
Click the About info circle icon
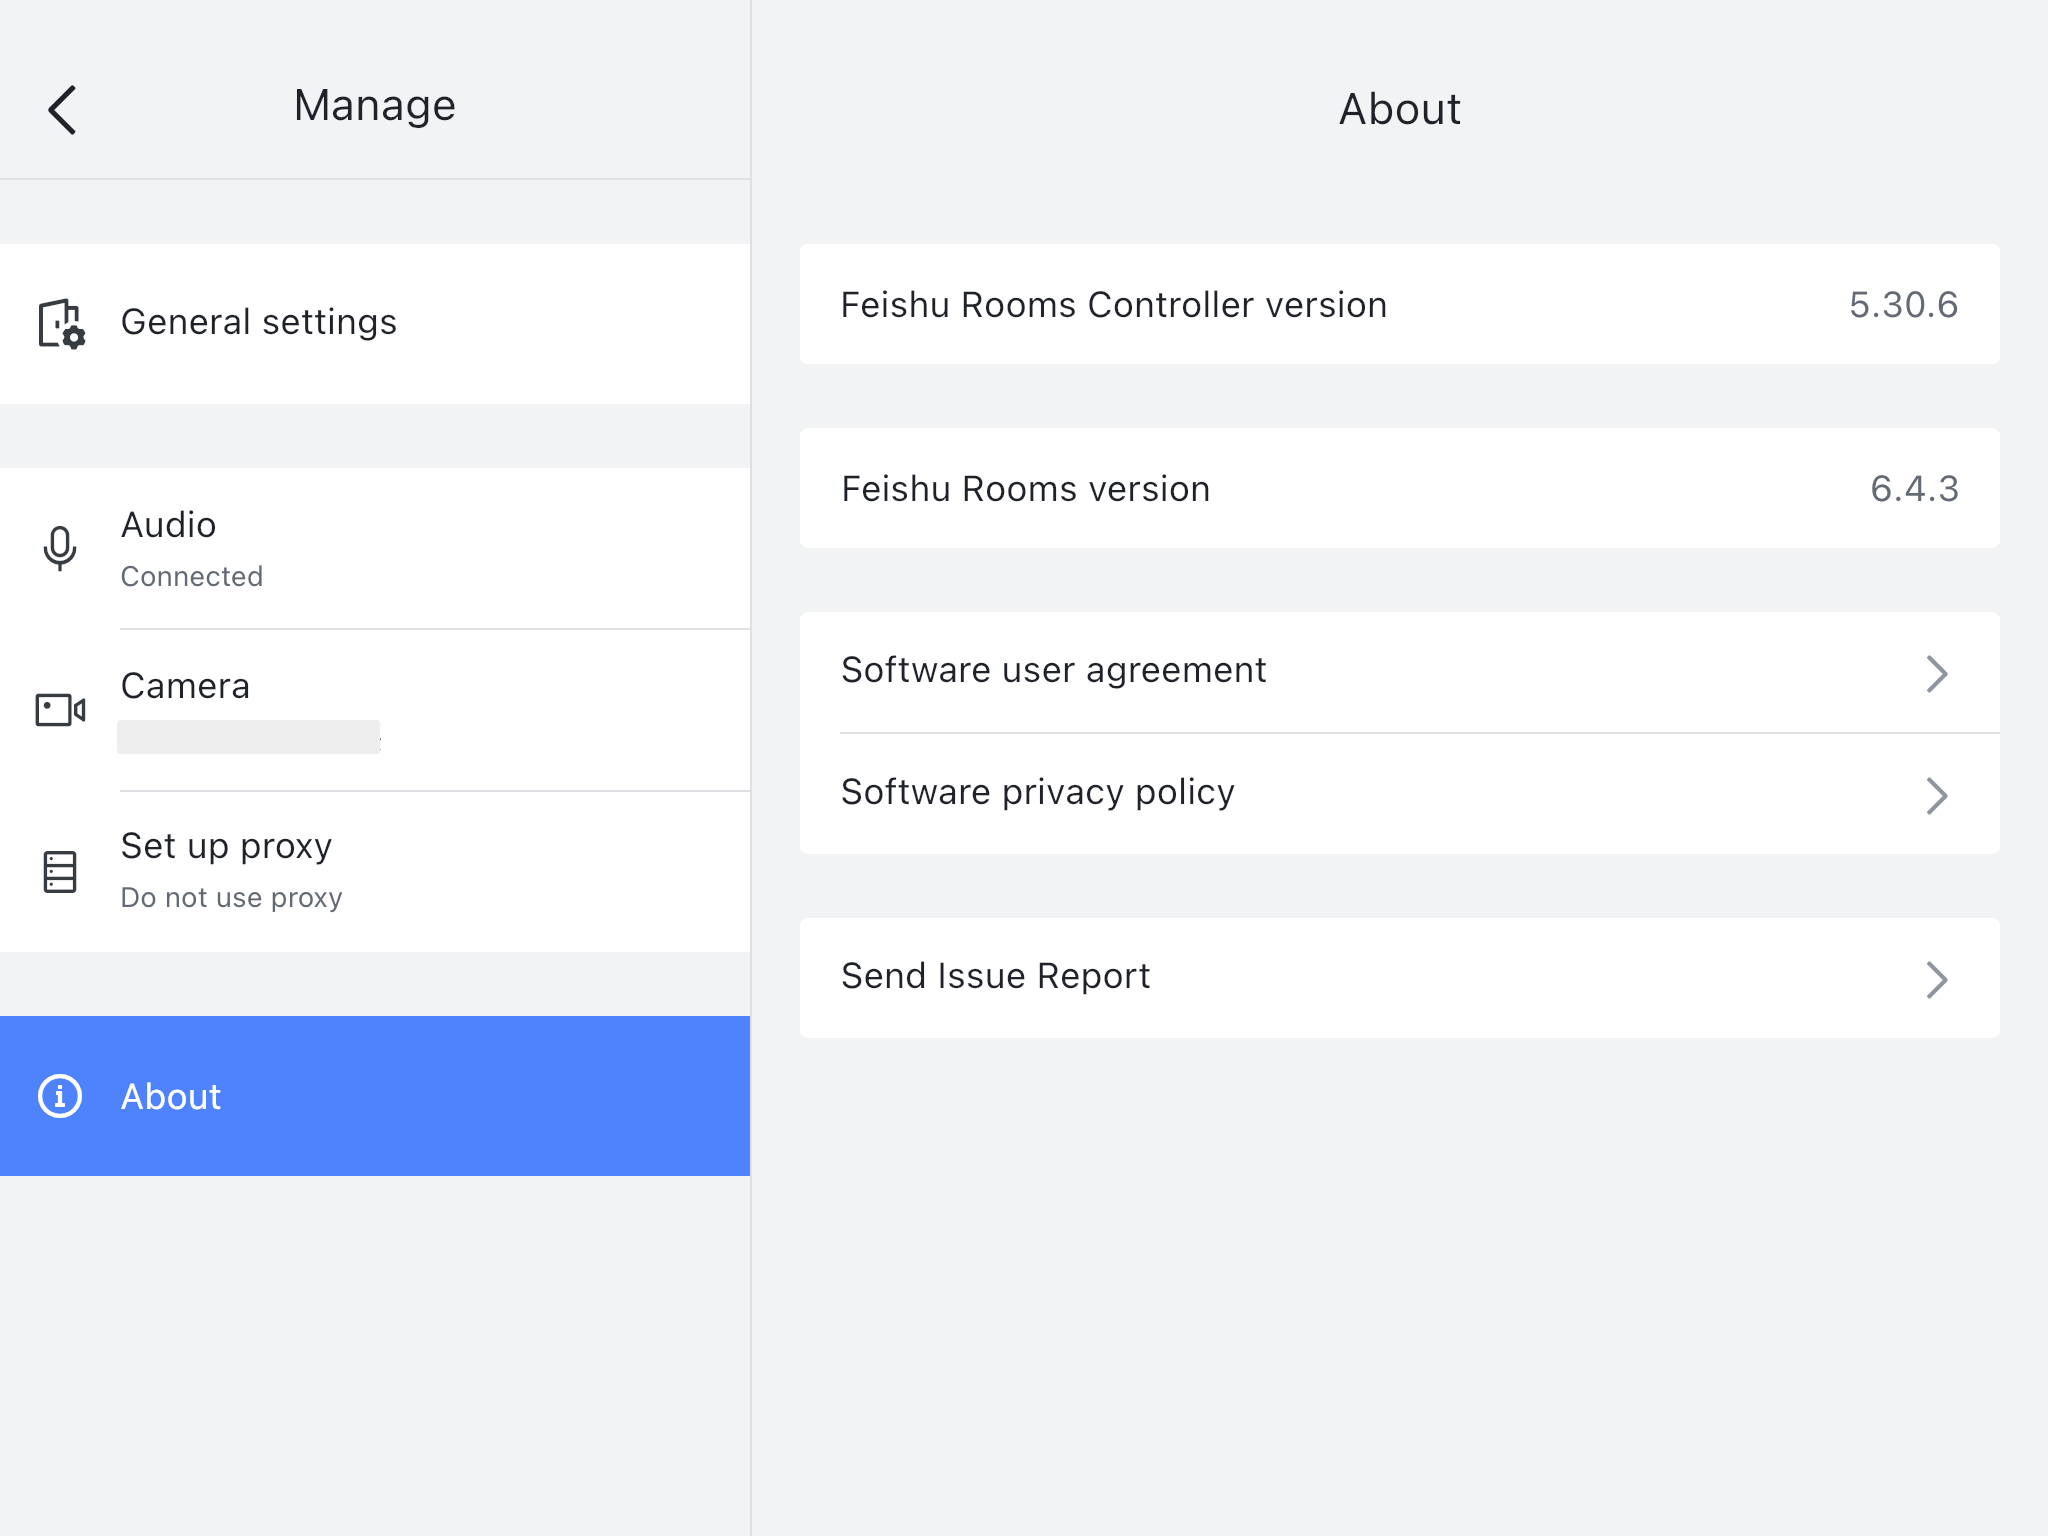pos(60,1096)
